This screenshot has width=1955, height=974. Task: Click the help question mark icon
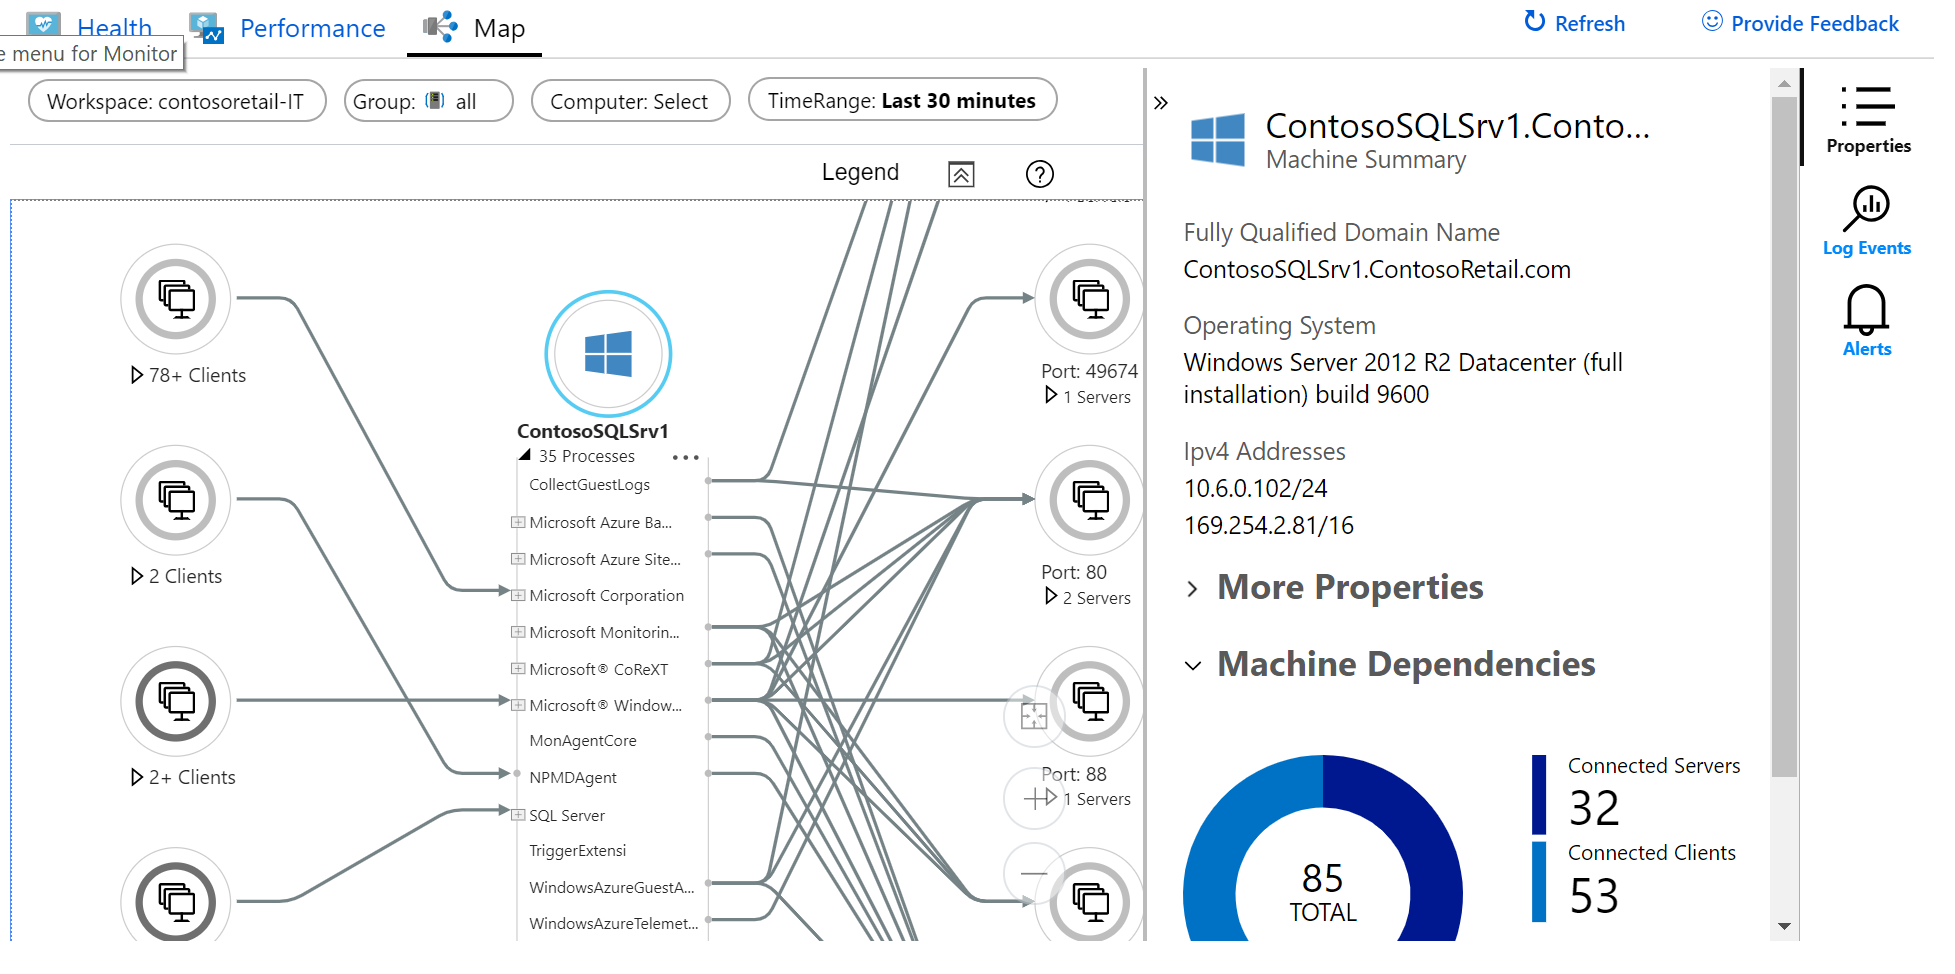[x=1040, y=174]
